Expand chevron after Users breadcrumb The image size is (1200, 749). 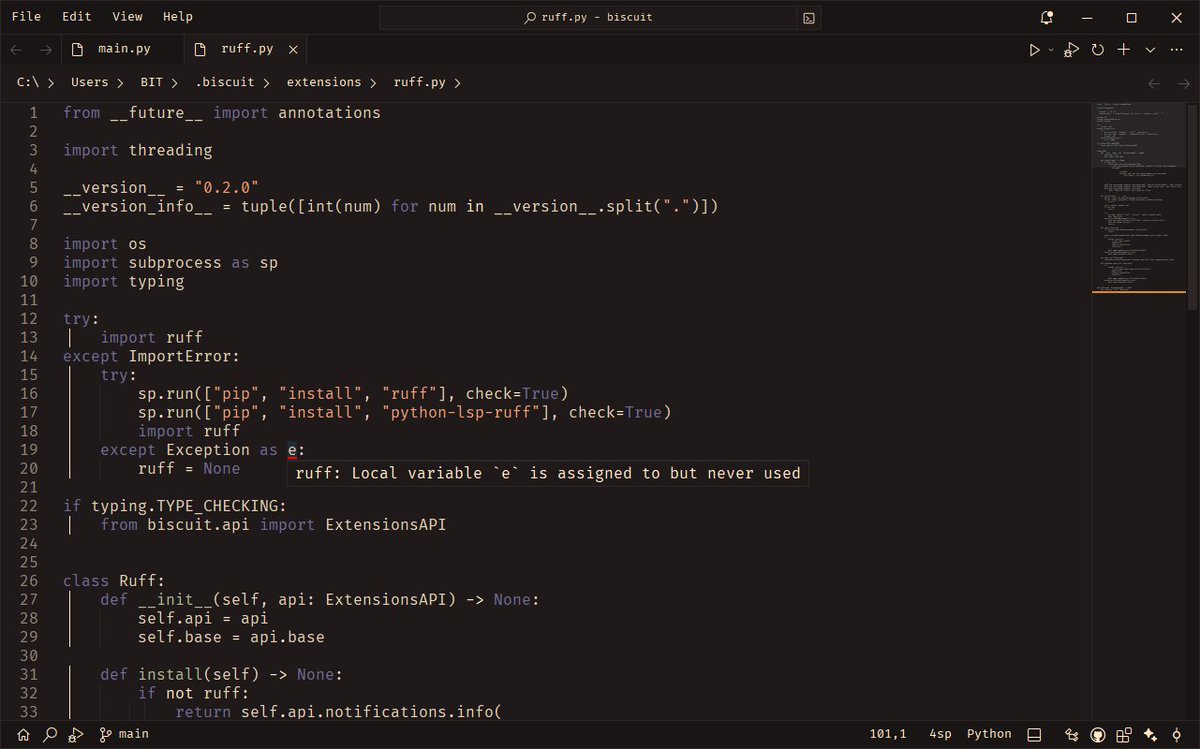(119, 83)
